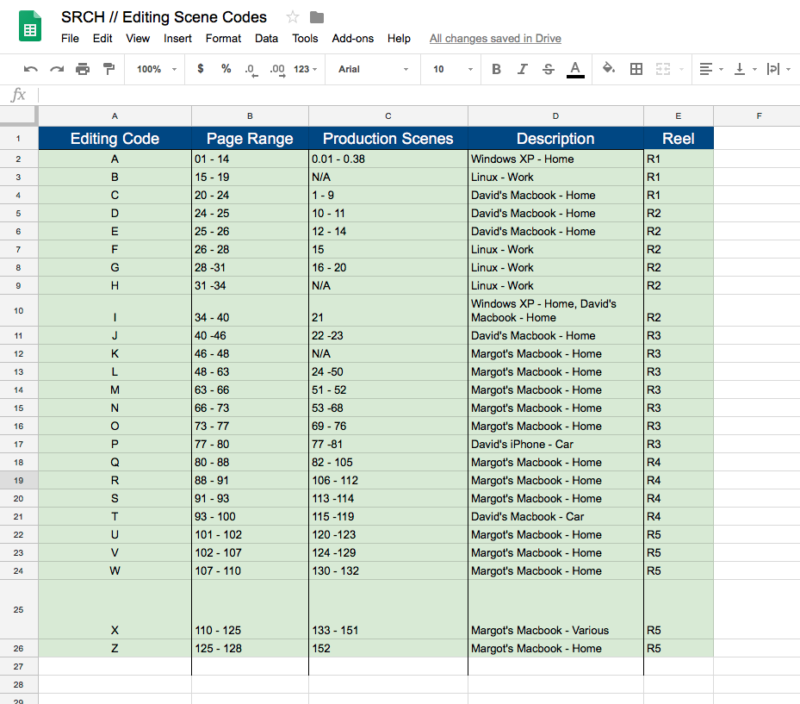Click the vertical align icon

coord(739,69)
